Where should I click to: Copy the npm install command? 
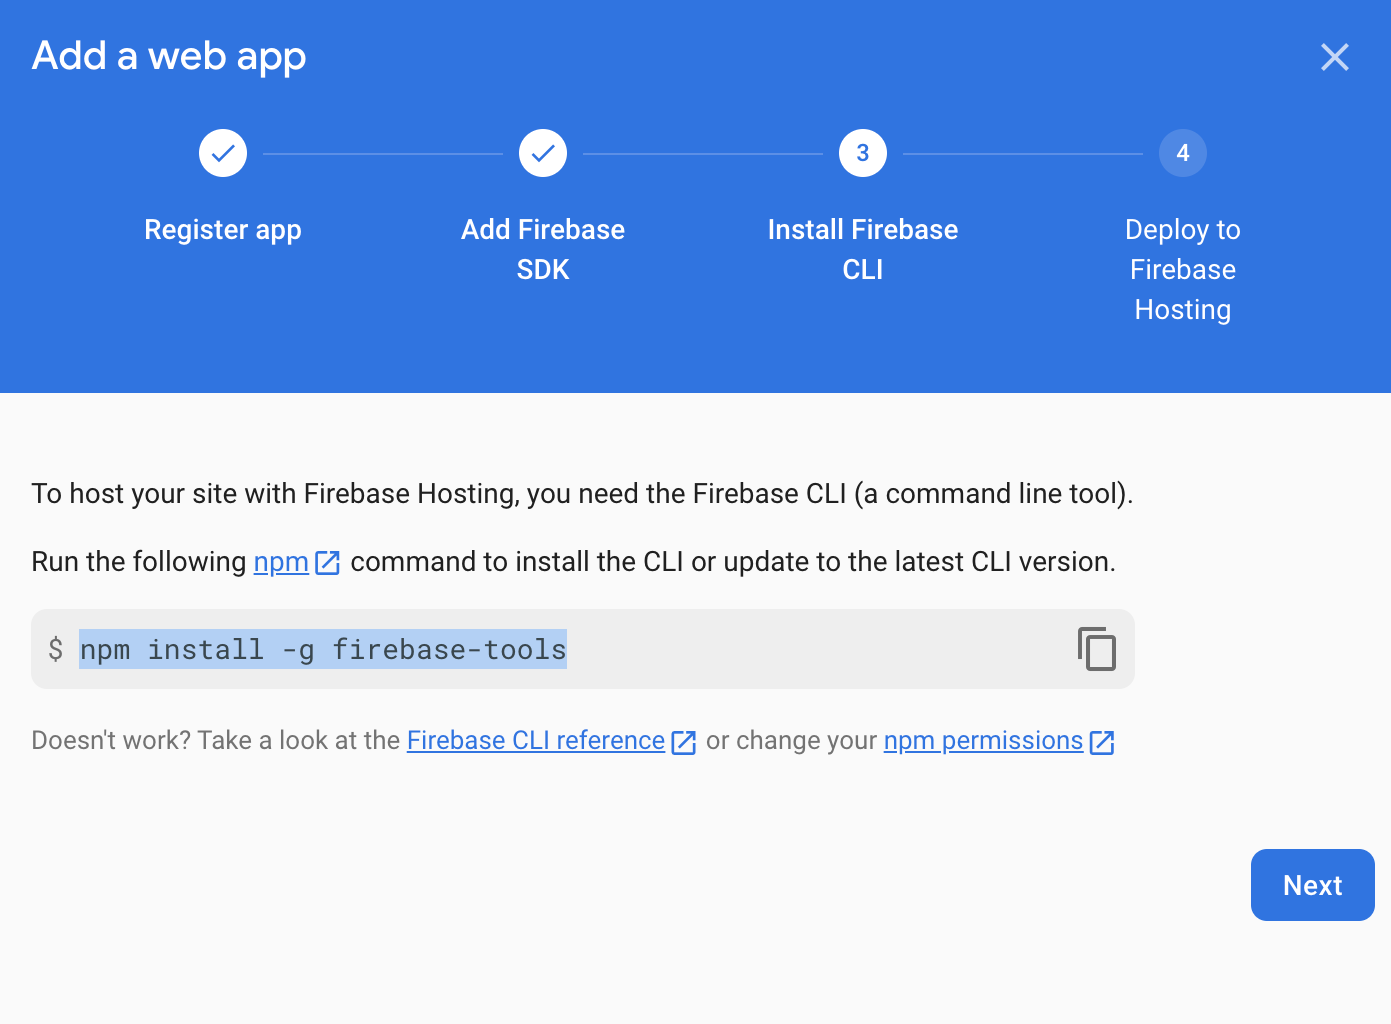(x=1097, y=649)
